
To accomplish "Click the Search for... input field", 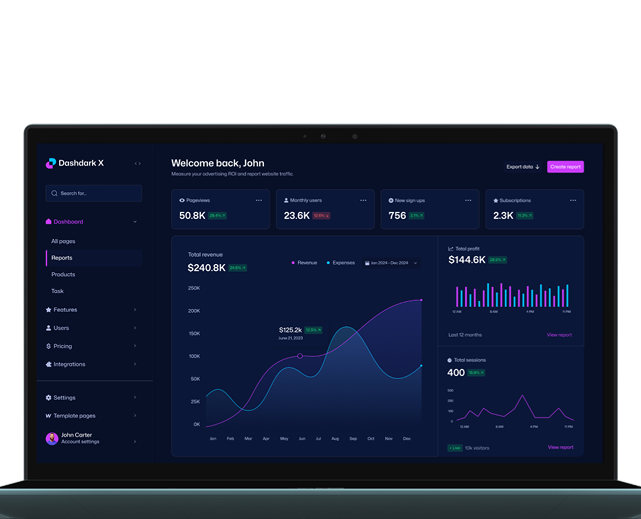I will 94,193.
